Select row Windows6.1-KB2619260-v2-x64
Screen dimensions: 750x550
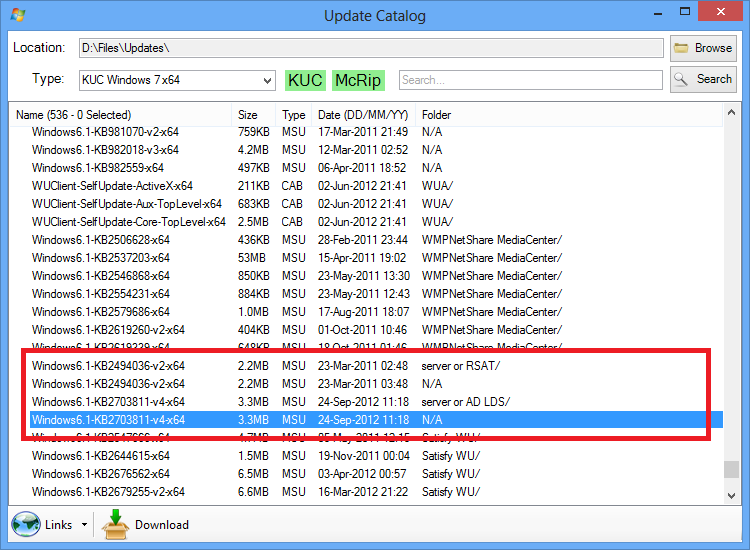(x=376, y=330)
